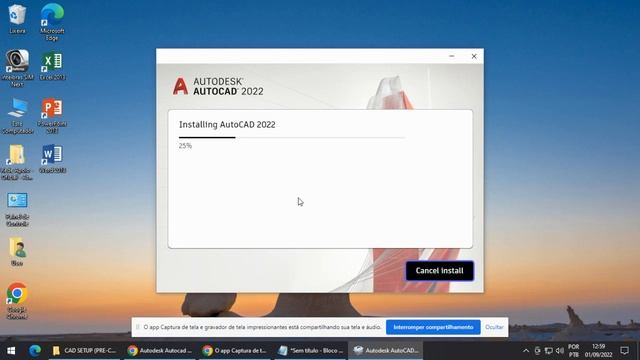Open Microsoft Edge desktop shortcut
Viewport: 640px width, 360px height.
(52, 22)
